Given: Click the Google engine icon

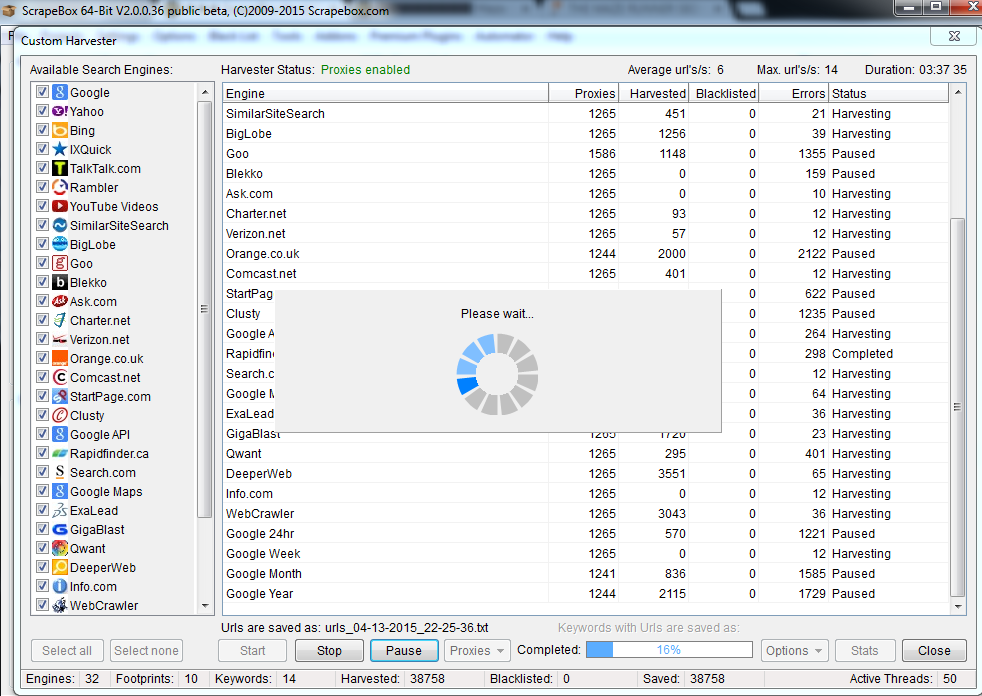Looking at the screenshot, I should click(59, 92).
